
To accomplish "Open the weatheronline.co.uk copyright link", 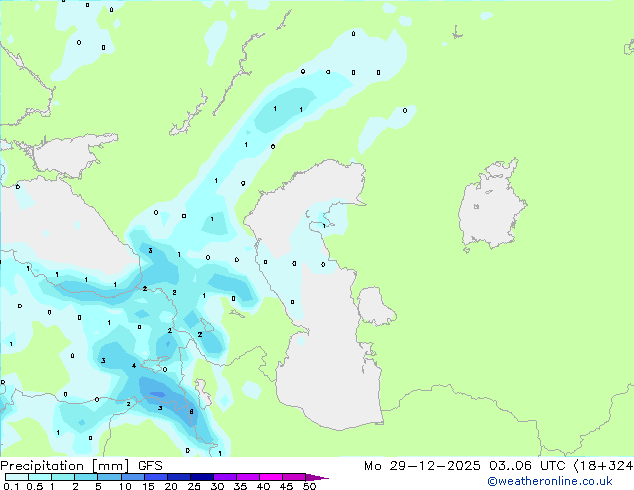I will pyautogui.click(x=550, y=482).
